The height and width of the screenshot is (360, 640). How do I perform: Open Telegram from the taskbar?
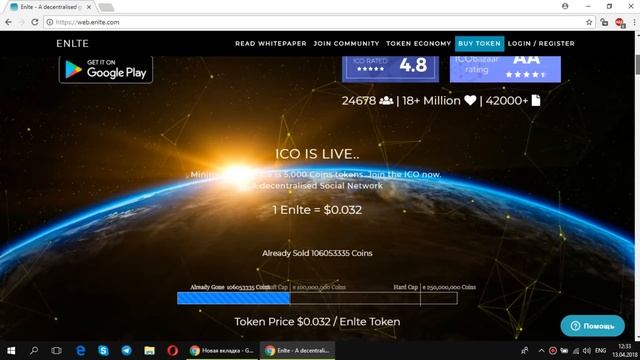(127, 351)
